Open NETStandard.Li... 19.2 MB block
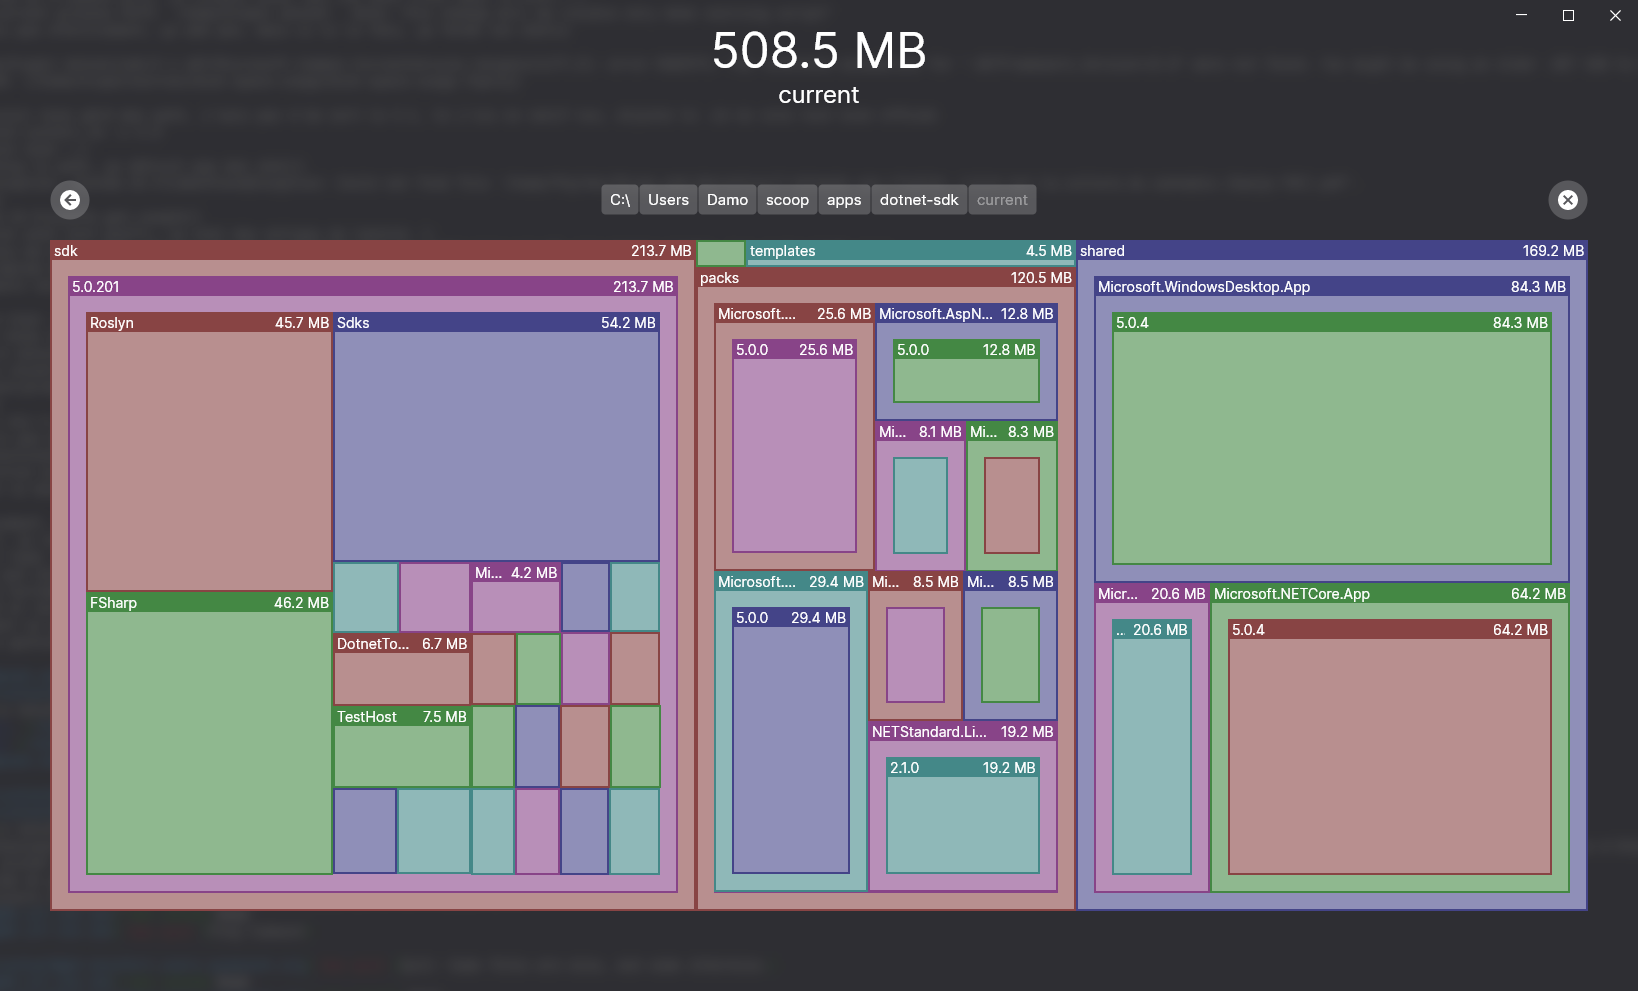The height and width of the screenshot is (991, 1638). point(963,806)
